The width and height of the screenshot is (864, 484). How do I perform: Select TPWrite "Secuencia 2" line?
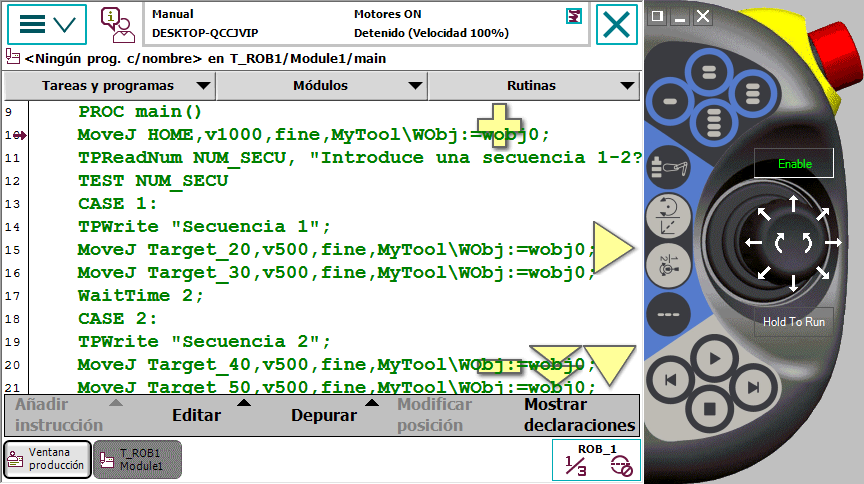pyautogui.click(x=204, y=342)
